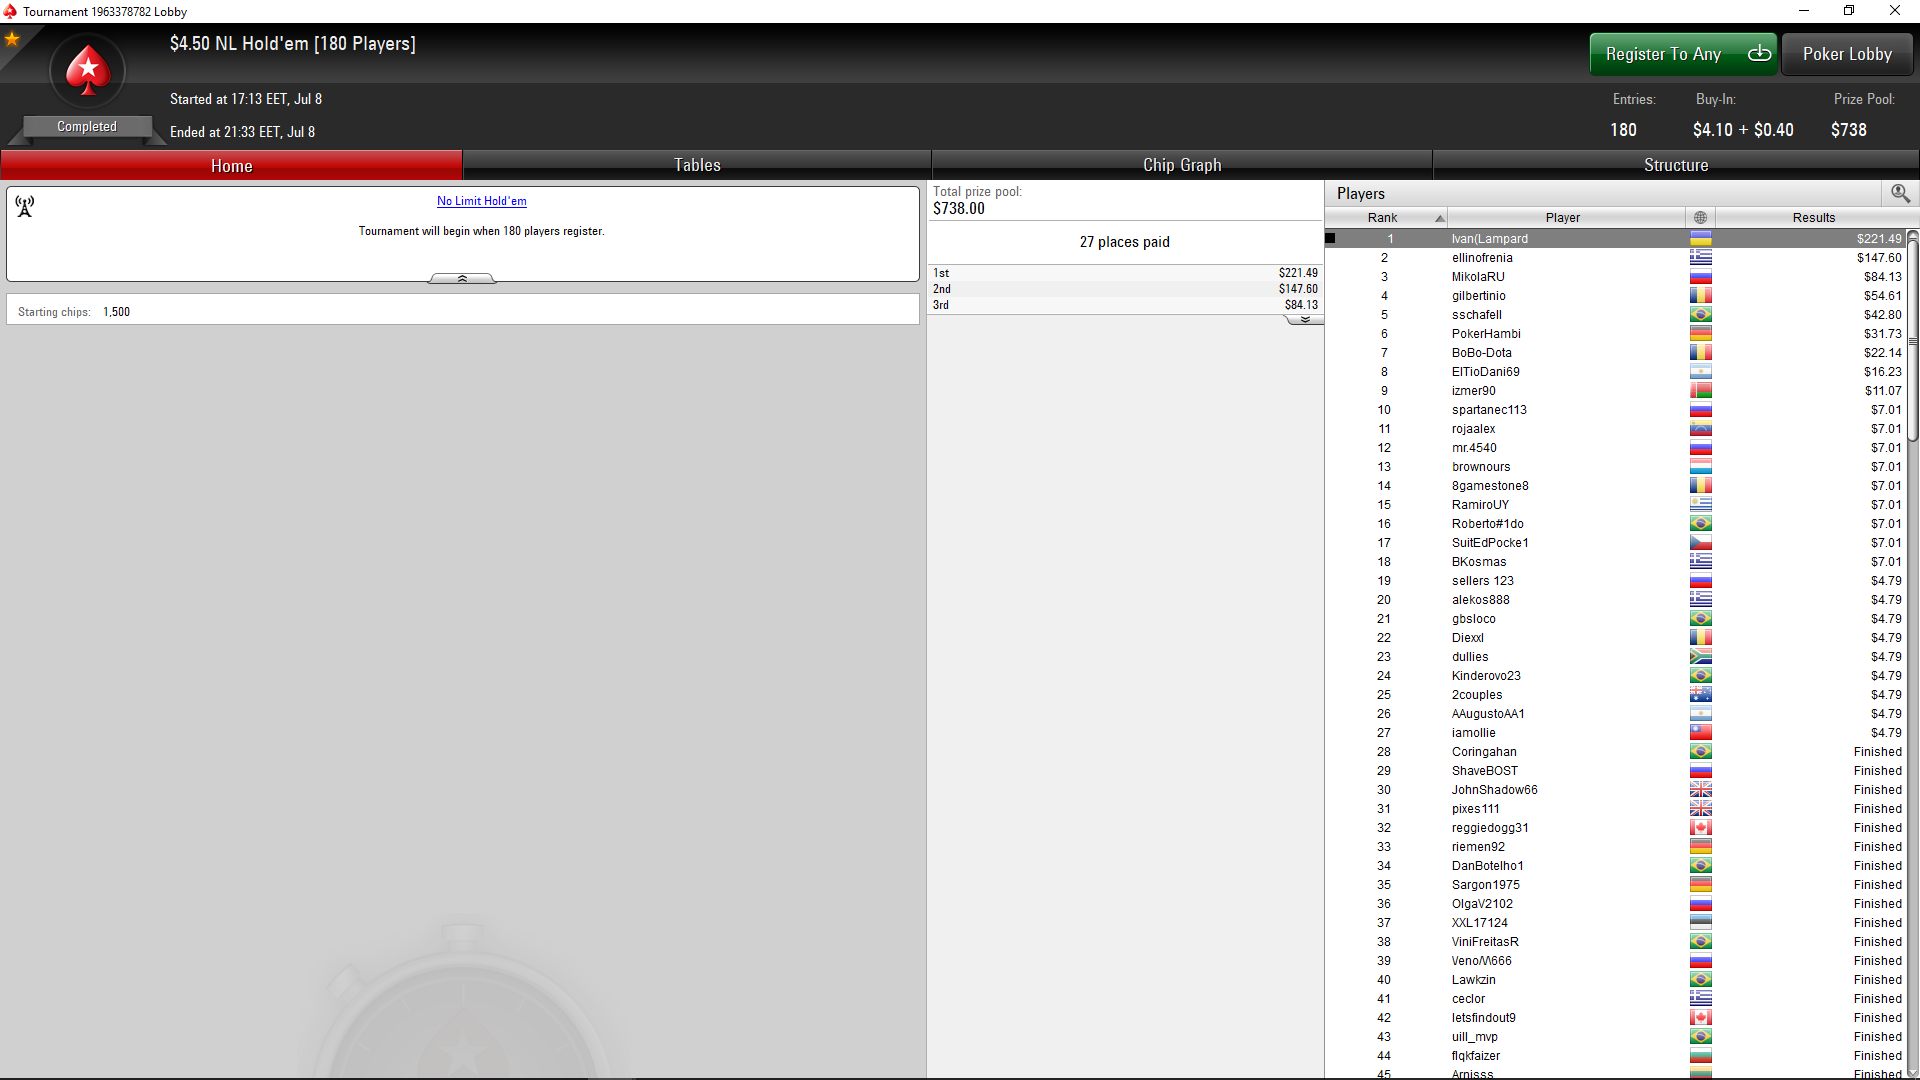Click the tournament window title icon
This screenshot has width=1920, height=1080.
(10, 11)
